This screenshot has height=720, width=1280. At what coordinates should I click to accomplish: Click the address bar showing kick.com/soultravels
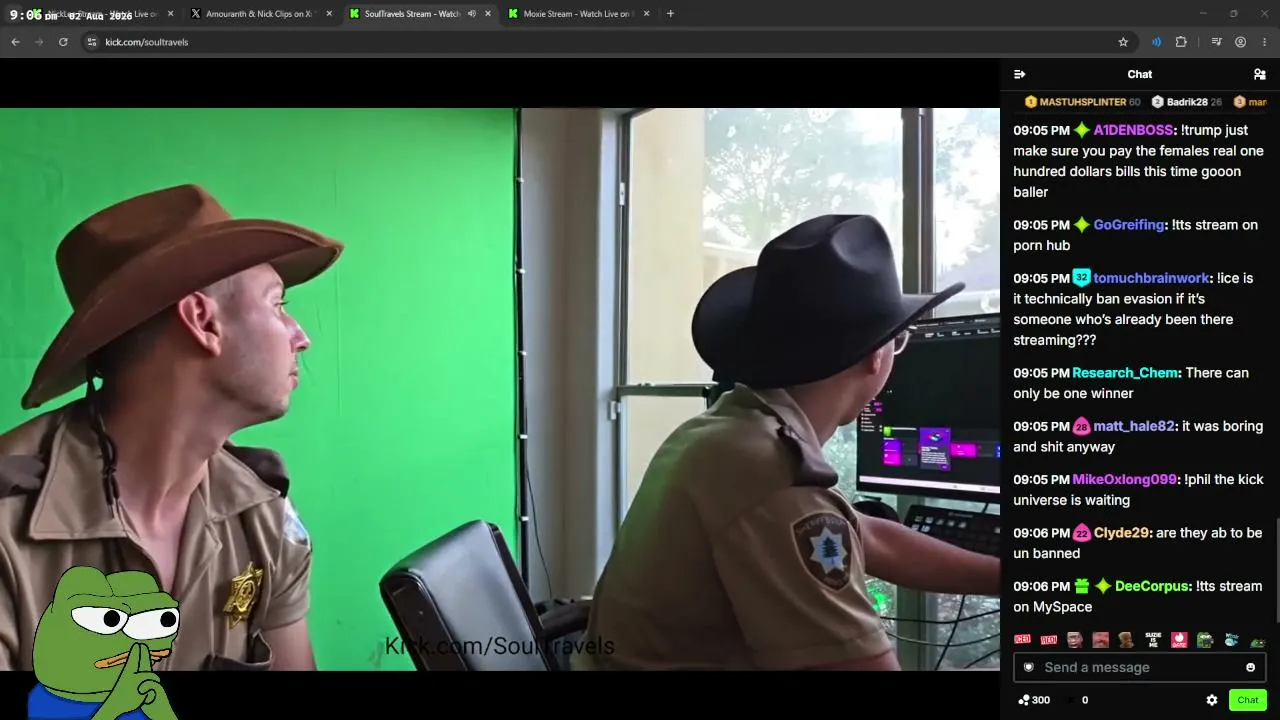pyautogui.click(x=600, y=42)
